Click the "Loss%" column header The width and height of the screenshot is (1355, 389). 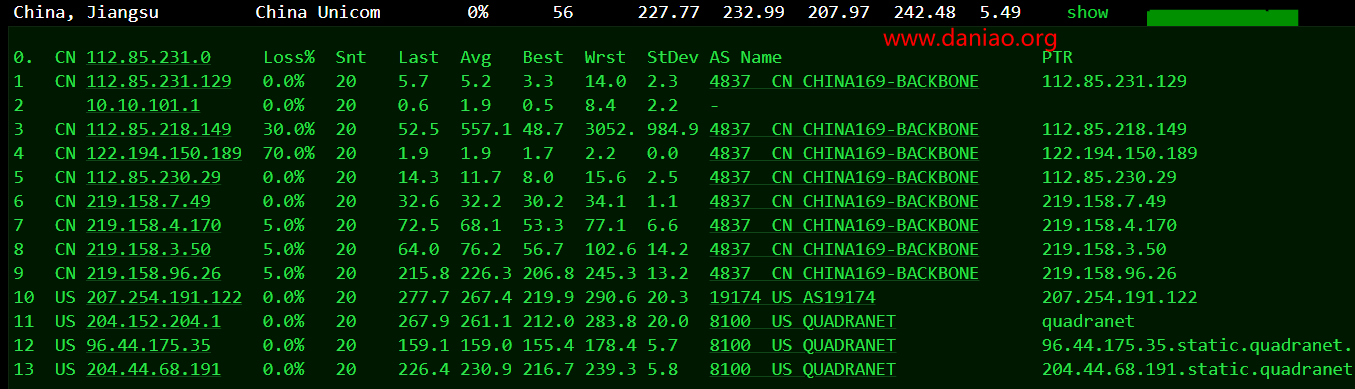click(289, 58)
